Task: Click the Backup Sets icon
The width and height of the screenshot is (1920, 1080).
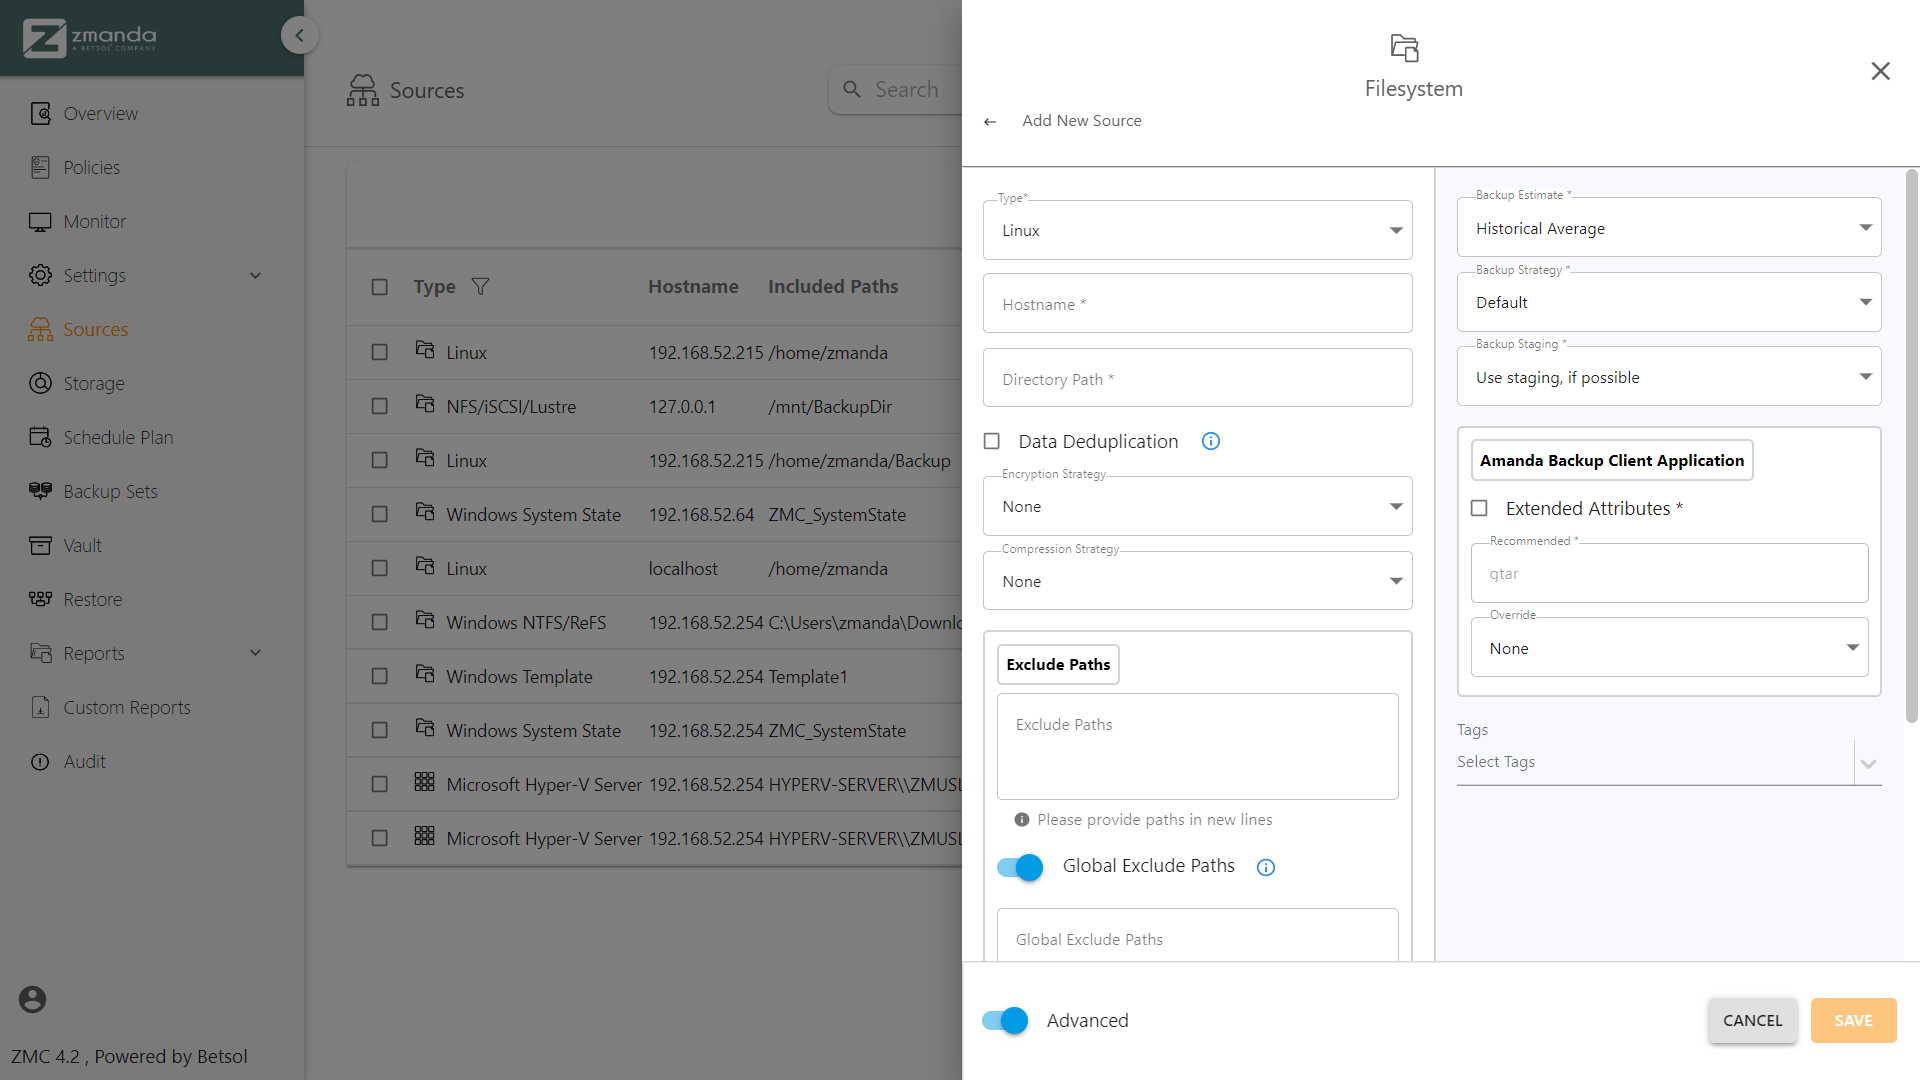Action: (40, 491)
